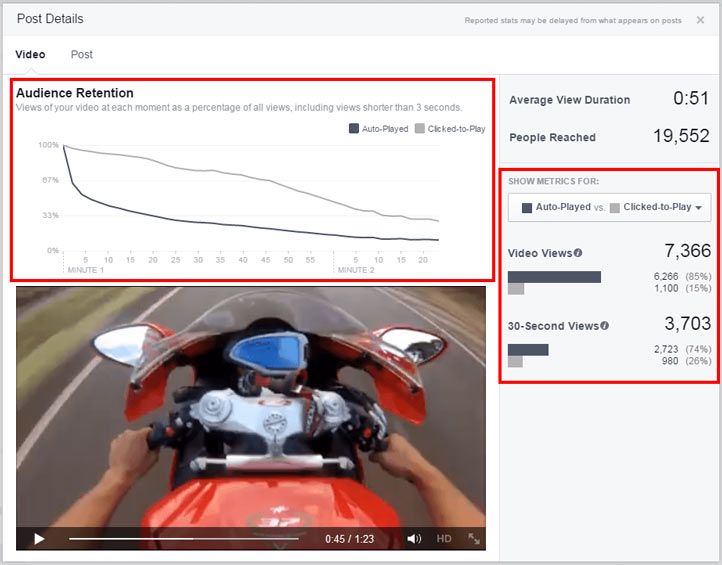The width and height of the screenshot is (722, 565).
Task: Click the dark Auto-Played bar under 30-Second Views
Action: 528,349
